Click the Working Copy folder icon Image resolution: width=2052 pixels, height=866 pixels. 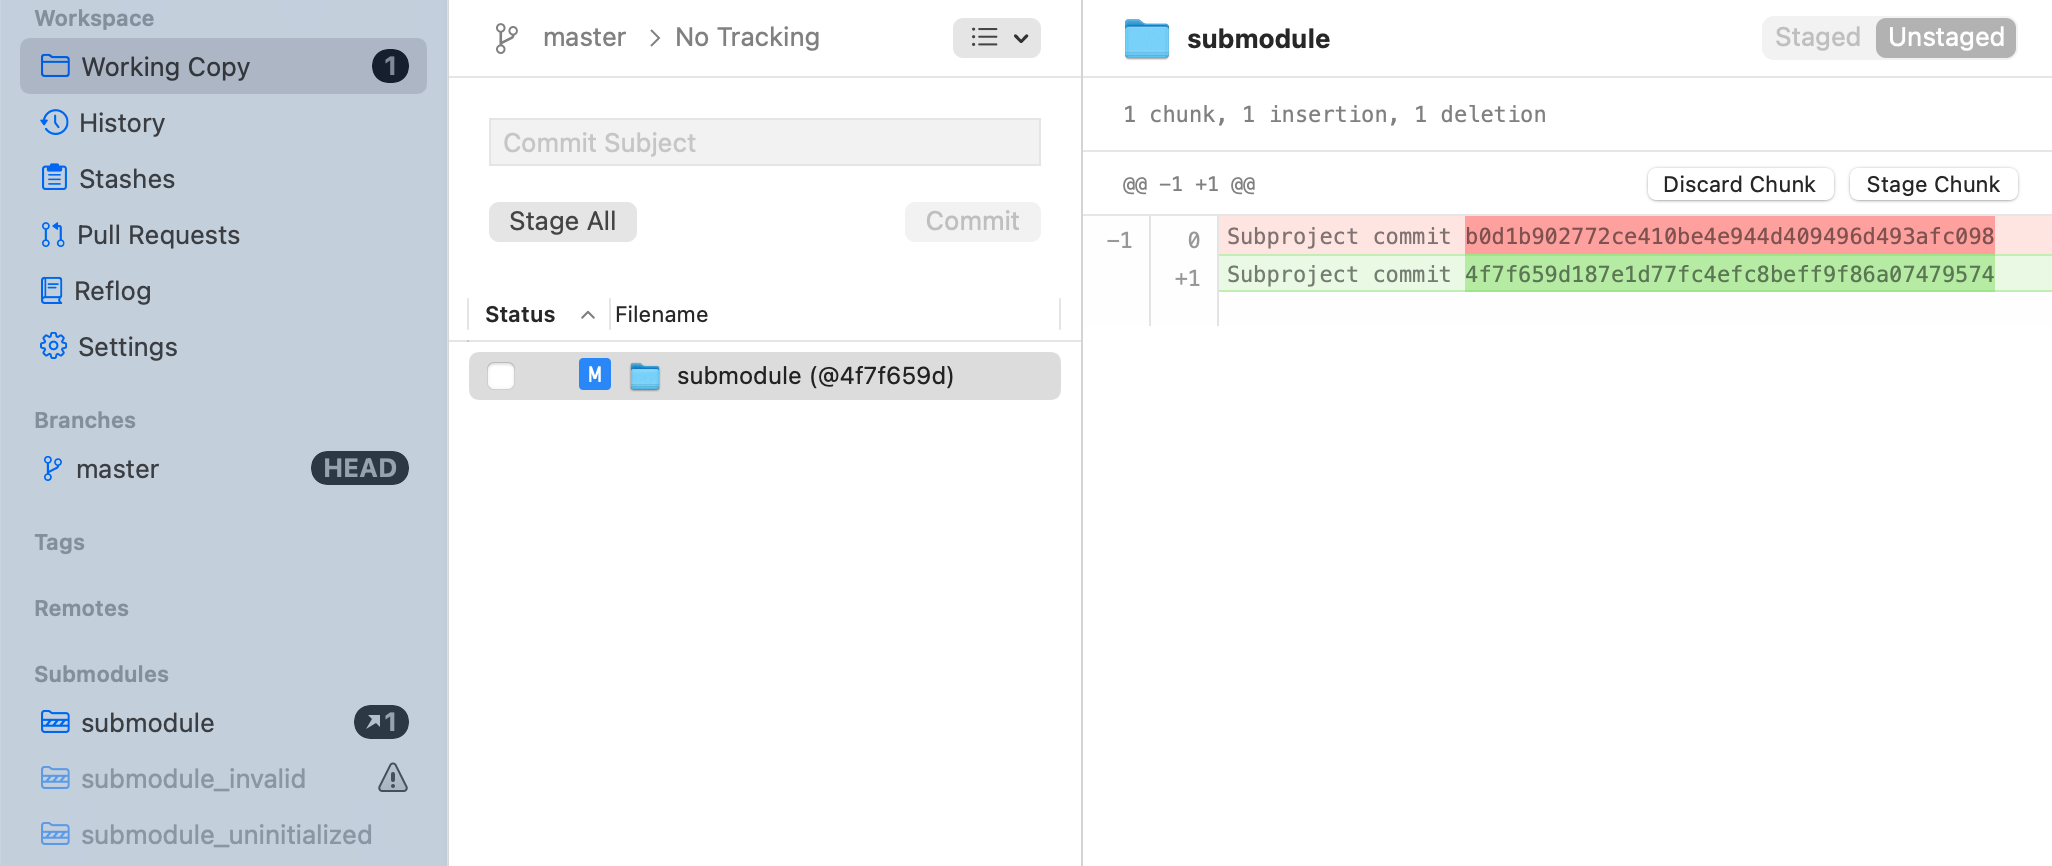[x=55, y=66]
